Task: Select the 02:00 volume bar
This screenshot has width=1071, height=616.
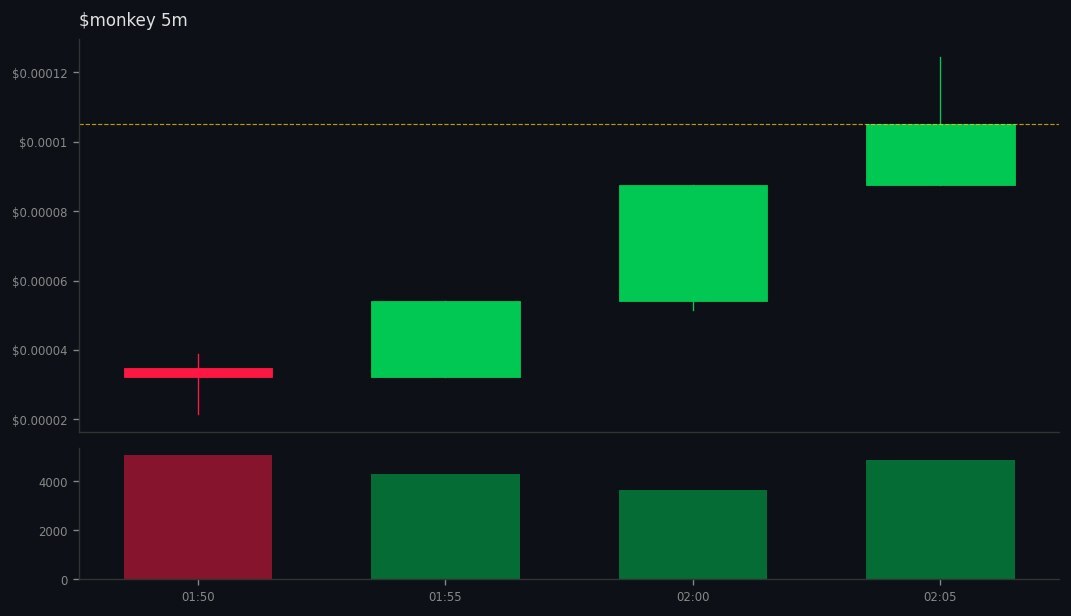Action: point(693,533)
